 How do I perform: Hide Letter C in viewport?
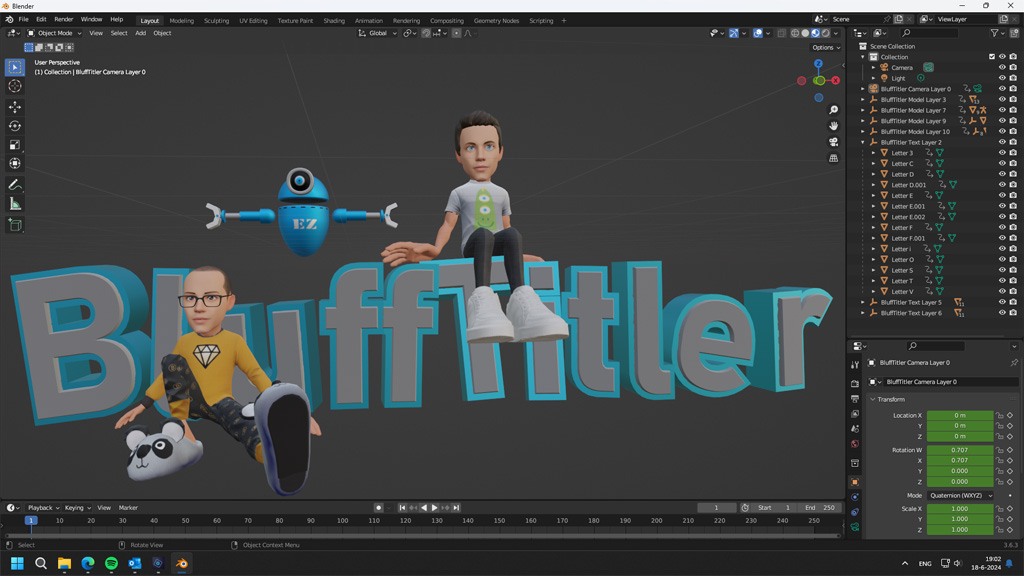pyautogui.click(x=1002, y=163)
